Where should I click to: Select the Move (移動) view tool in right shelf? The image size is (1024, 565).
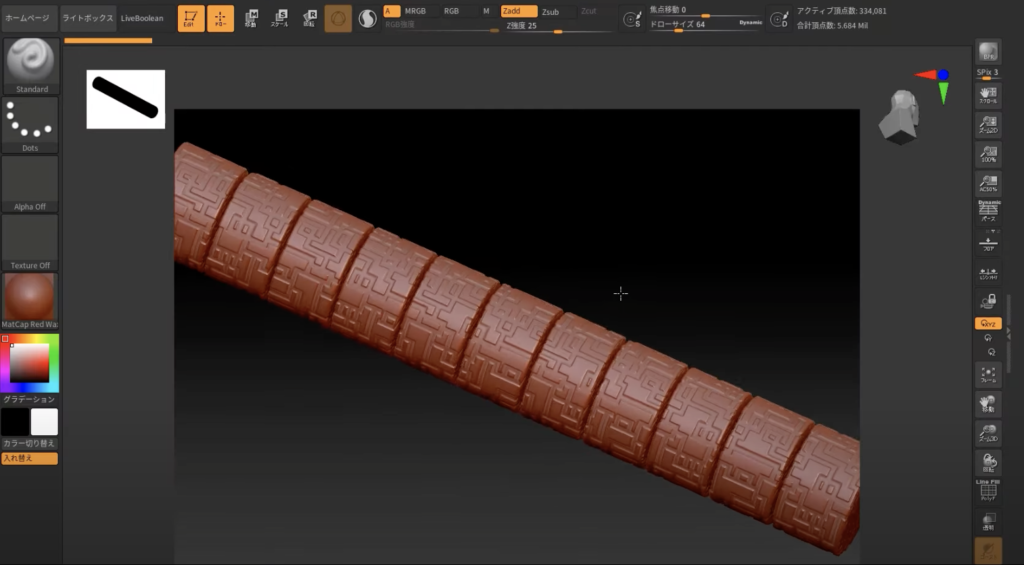tap(988, 404)
